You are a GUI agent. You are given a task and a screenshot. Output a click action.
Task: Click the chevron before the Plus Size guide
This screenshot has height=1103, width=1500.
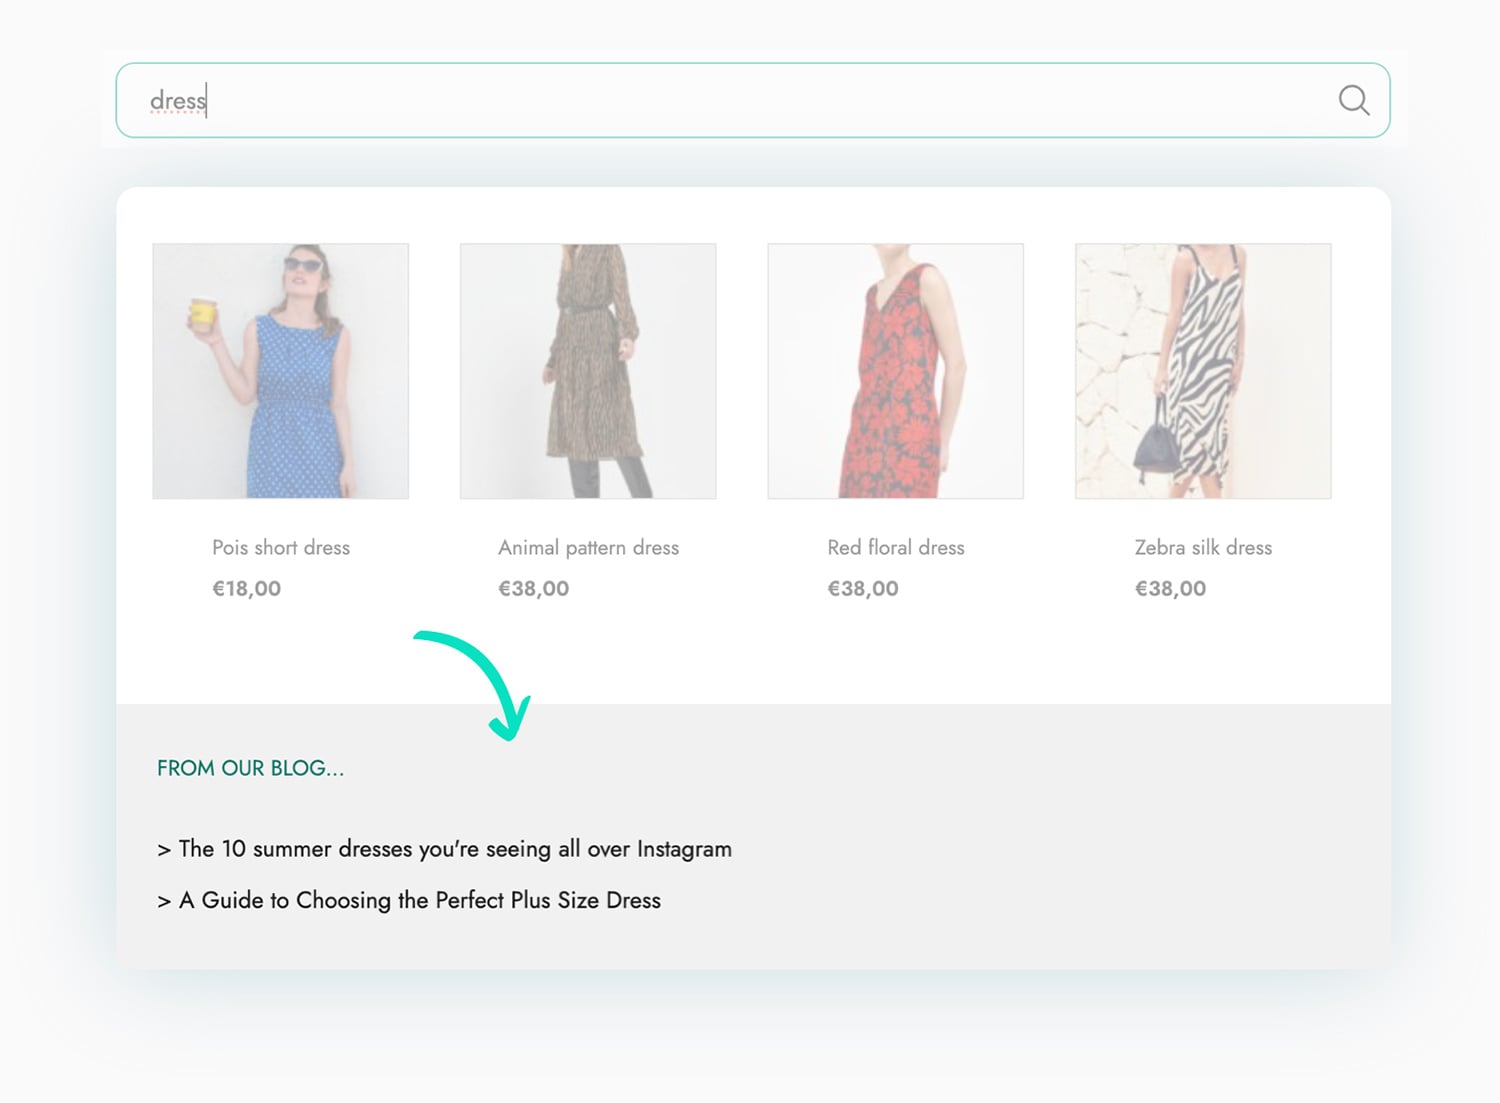click(x=164, y=901)
